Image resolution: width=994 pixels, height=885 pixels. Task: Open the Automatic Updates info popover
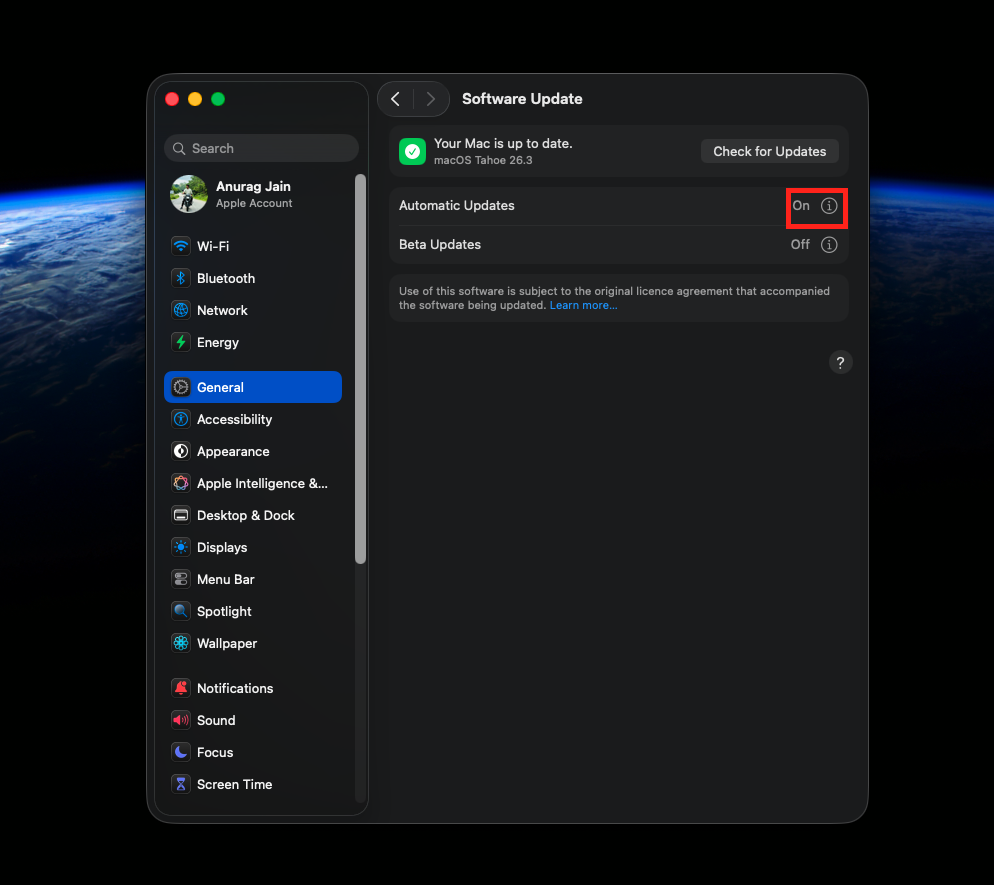(828, 205)
